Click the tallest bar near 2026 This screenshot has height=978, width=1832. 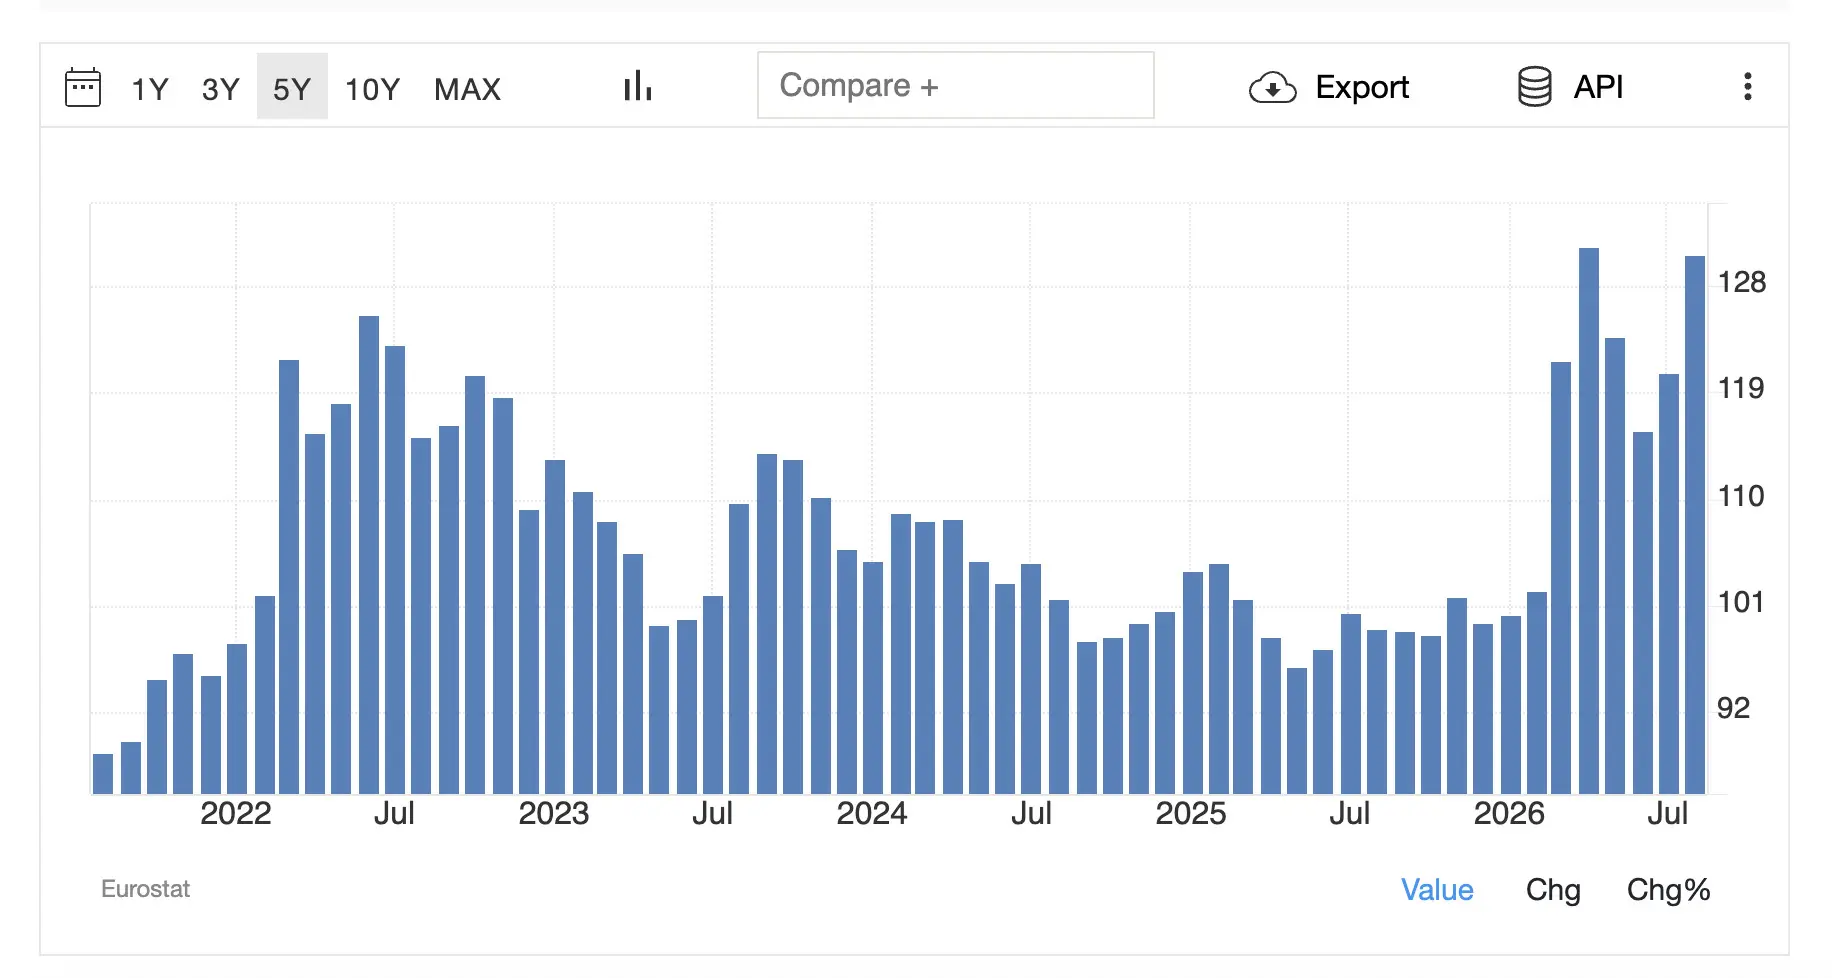[1589, 521]
